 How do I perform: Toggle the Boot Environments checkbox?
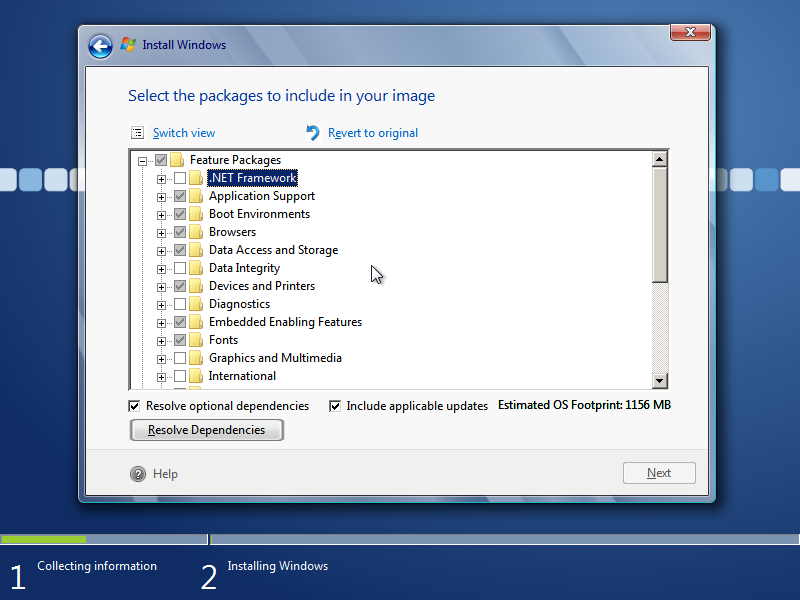point(180,214)
